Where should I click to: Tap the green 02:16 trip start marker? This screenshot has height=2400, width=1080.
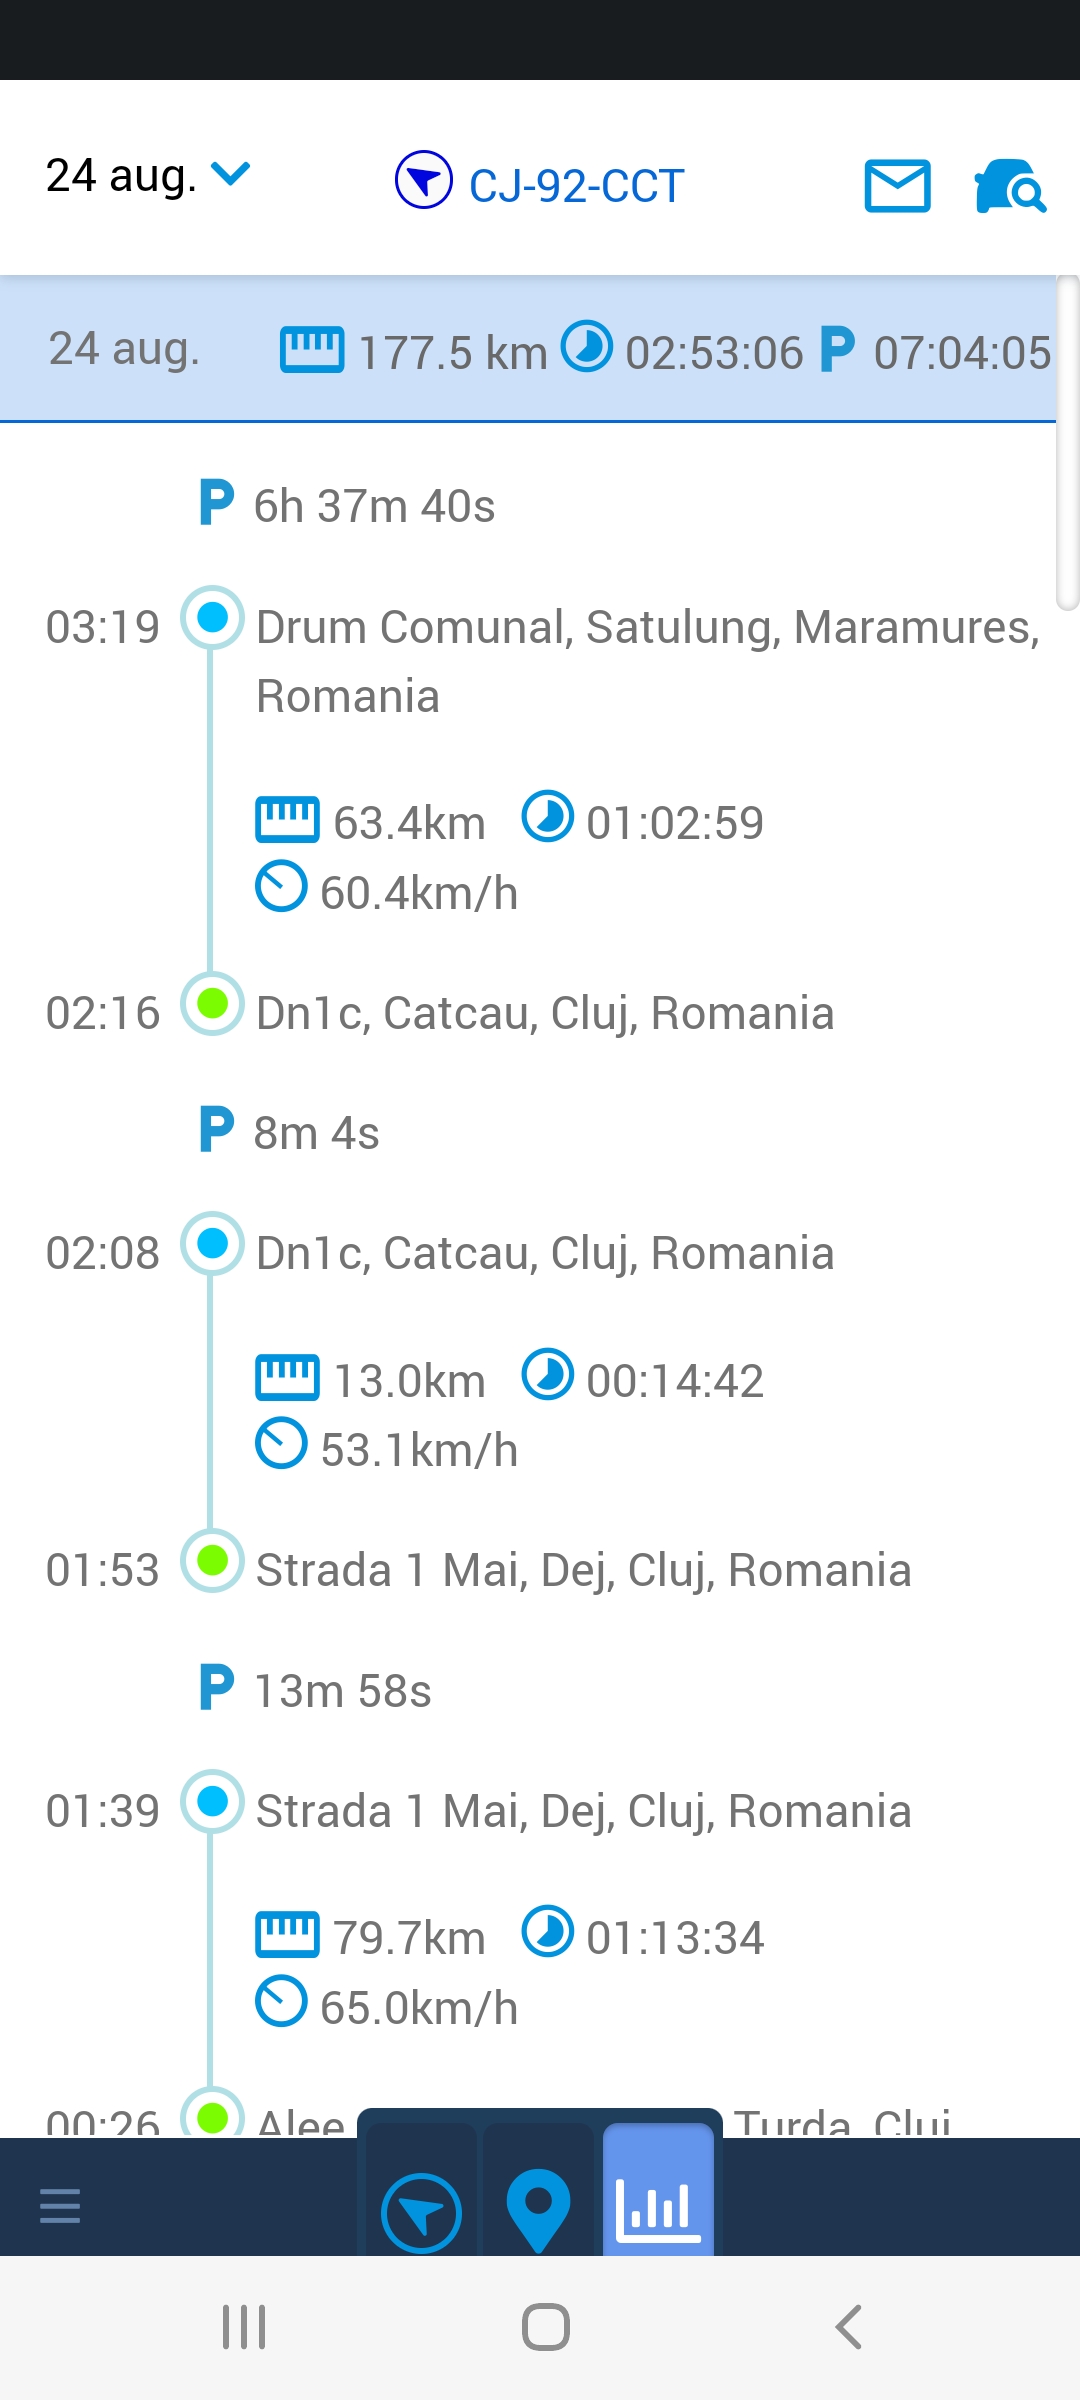click(212, 1003)
